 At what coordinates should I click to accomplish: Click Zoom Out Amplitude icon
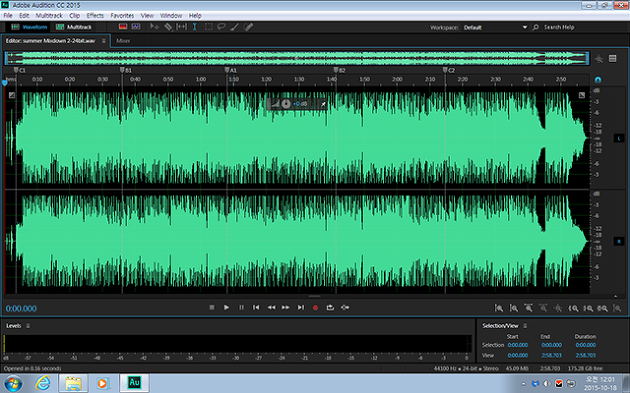point(513,308)
